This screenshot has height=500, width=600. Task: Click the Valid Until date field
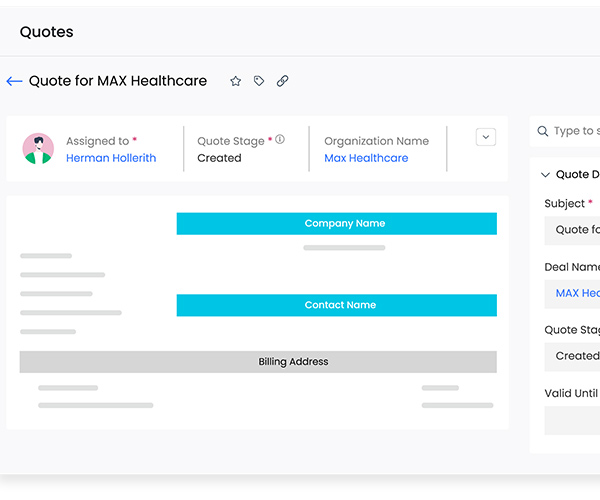575,420
